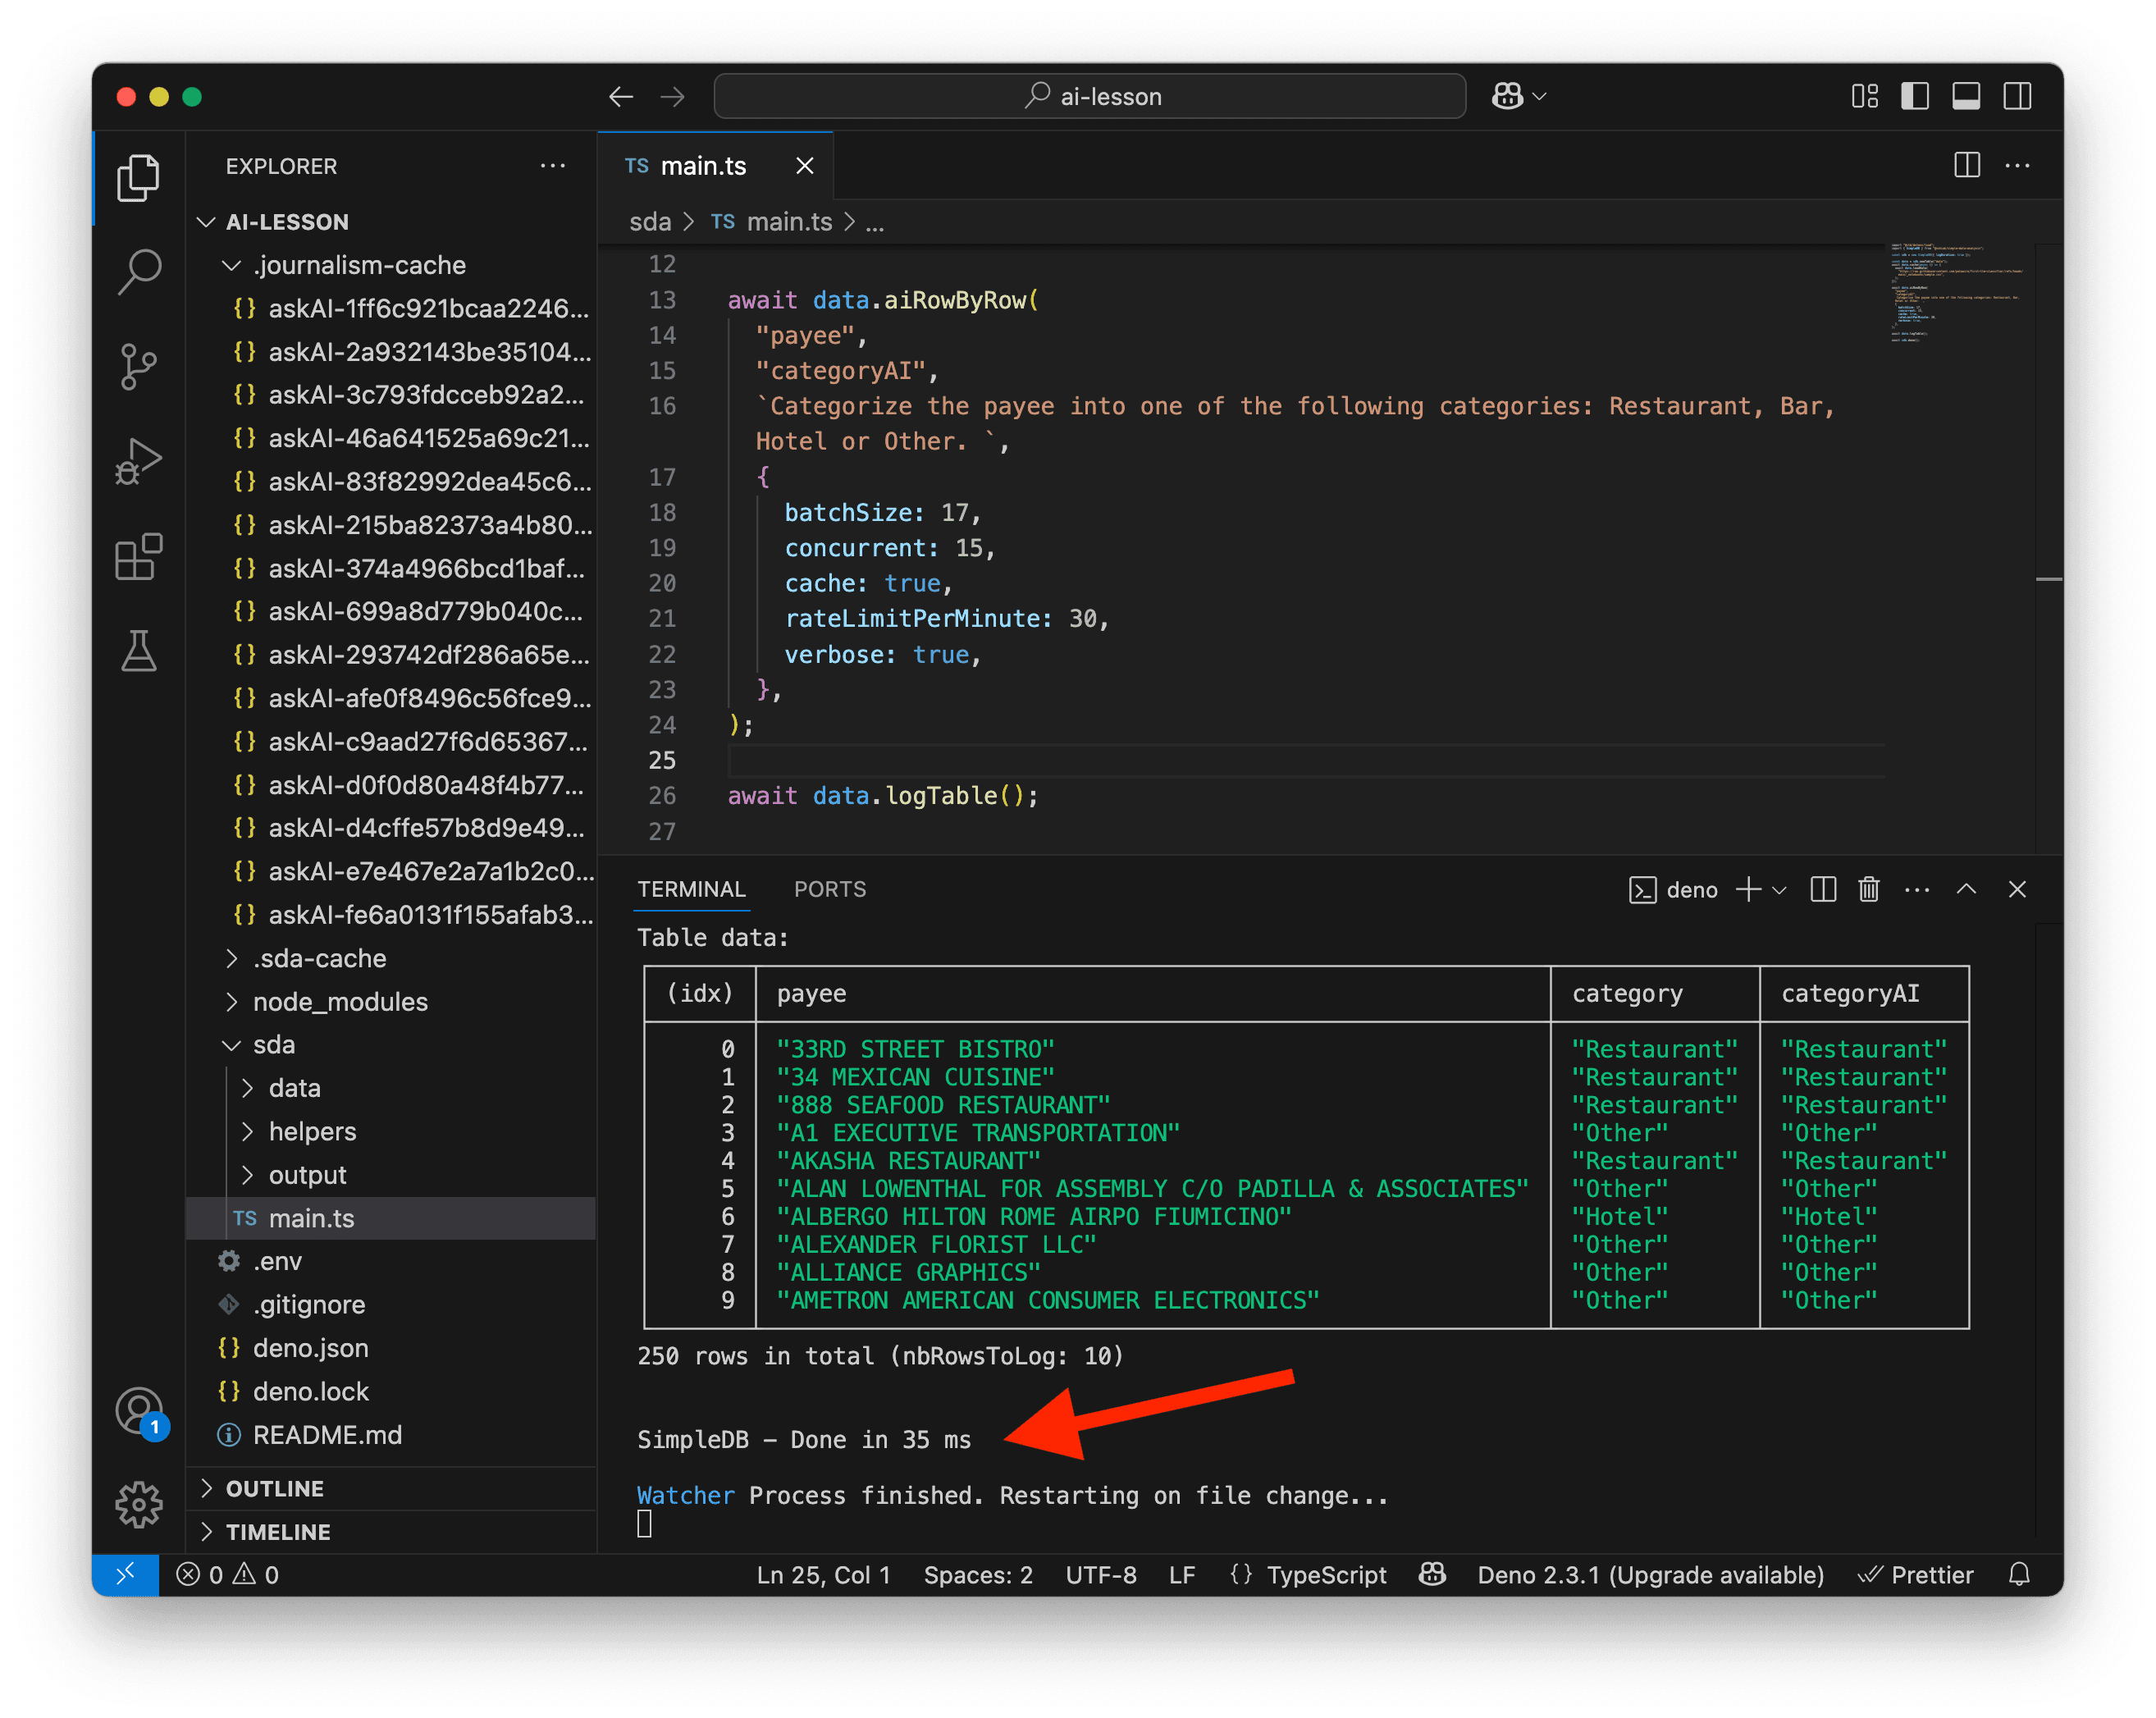Image resolution: width=2156 pixels, height=1718 pixels.
Task: Open Copilot dropdown chevron in title bar
Action: [1540, 97]
